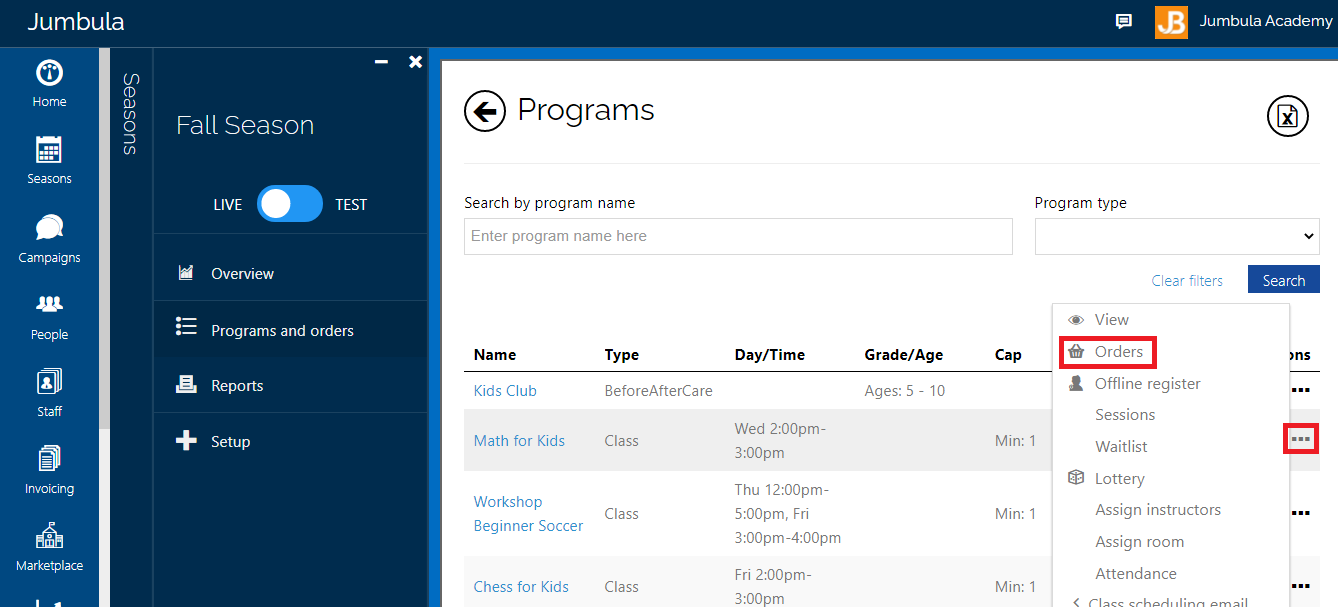Open the Invoicing icon in sidebar
Viewport: 1338px width, 607px height.
[x=49, y=459]
